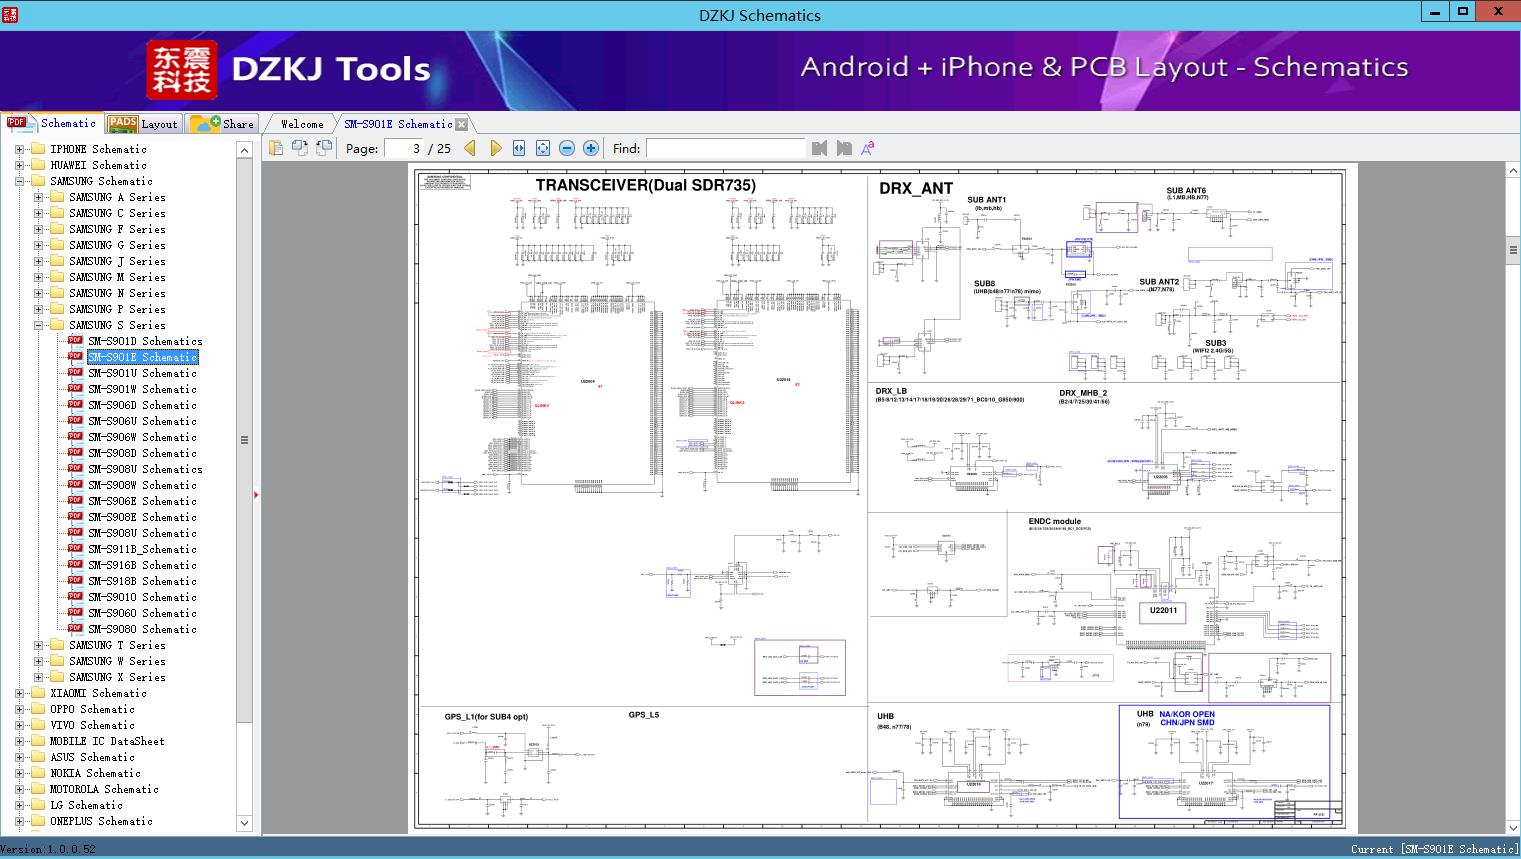Viewport: 1521px width, 859px height.
Task: Go to the next page arrow
Action: (495, 148)
